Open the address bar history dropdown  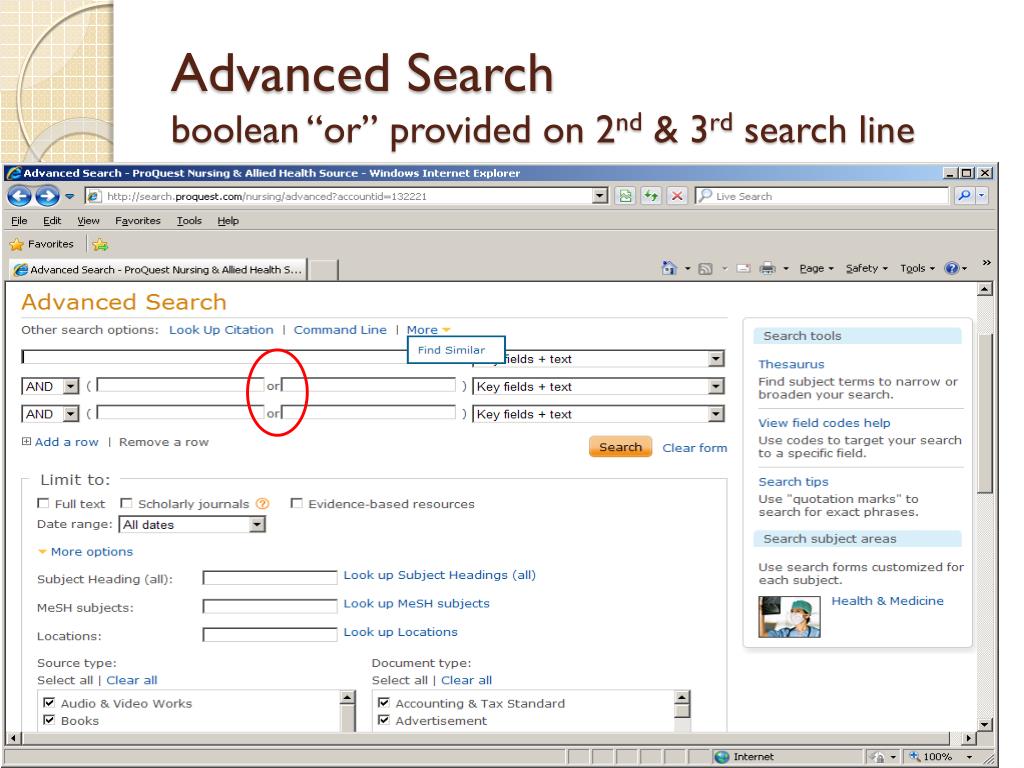pos(600,196)
